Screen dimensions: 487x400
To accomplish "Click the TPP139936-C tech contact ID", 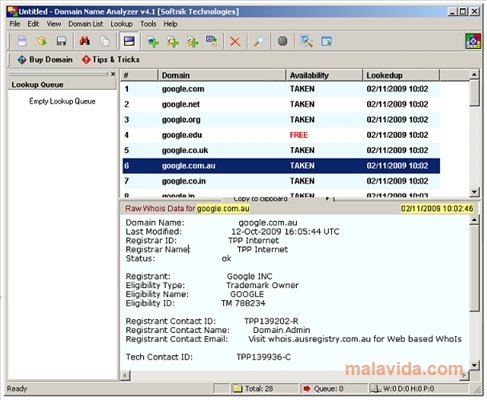I will click(263, 357).
